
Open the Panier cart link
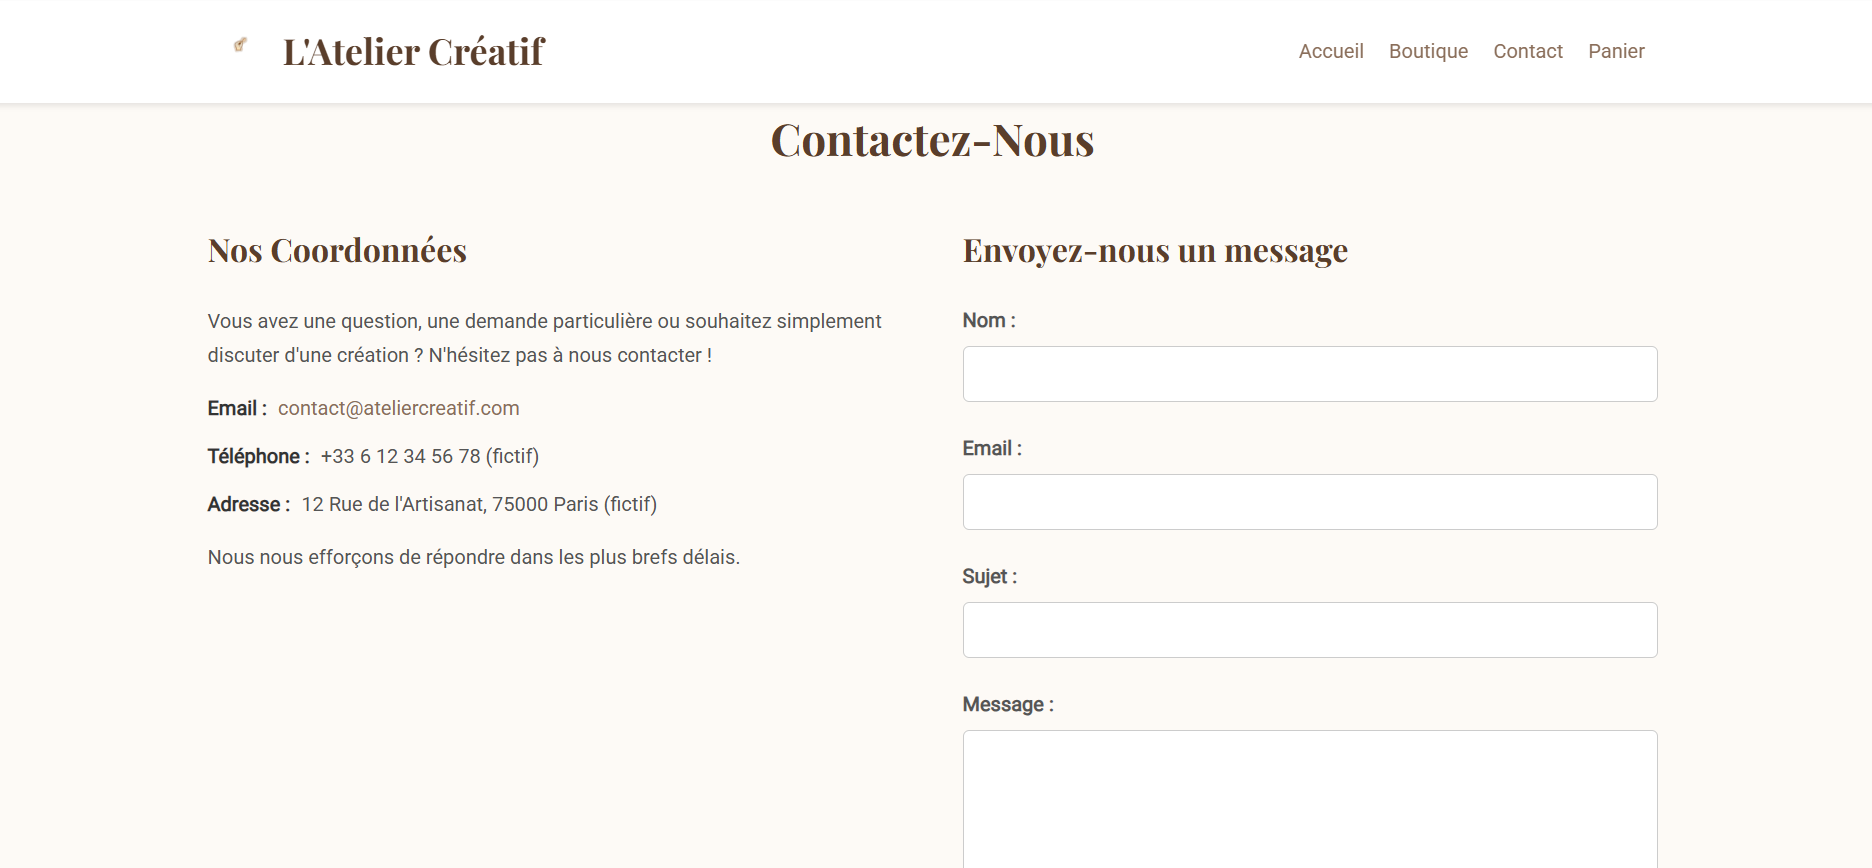[x=1616, y=51]
